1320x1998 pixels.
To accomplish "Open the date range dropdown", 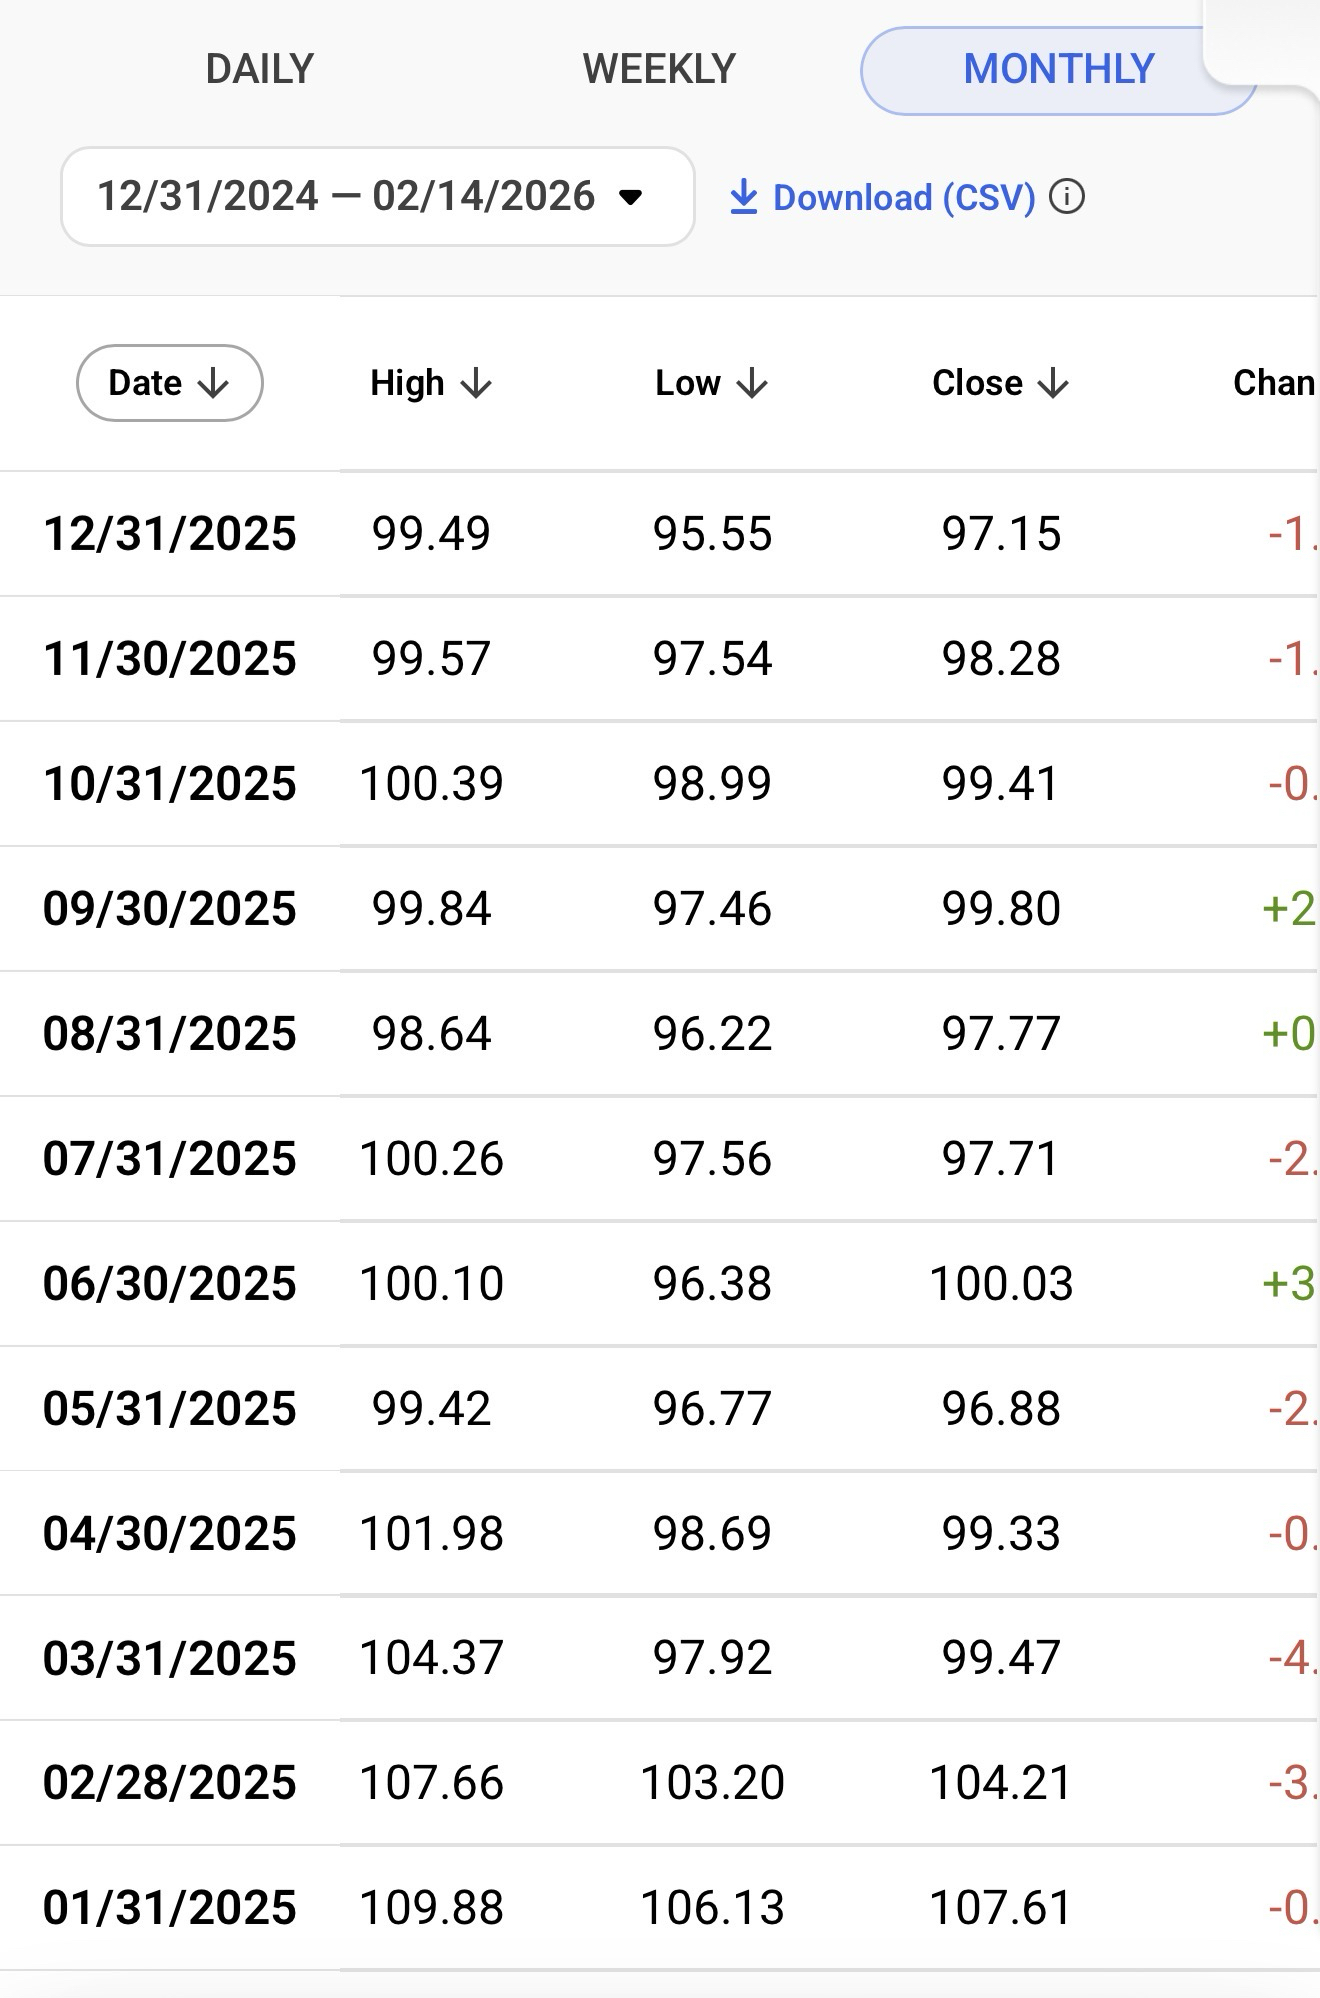I will 377,196.
